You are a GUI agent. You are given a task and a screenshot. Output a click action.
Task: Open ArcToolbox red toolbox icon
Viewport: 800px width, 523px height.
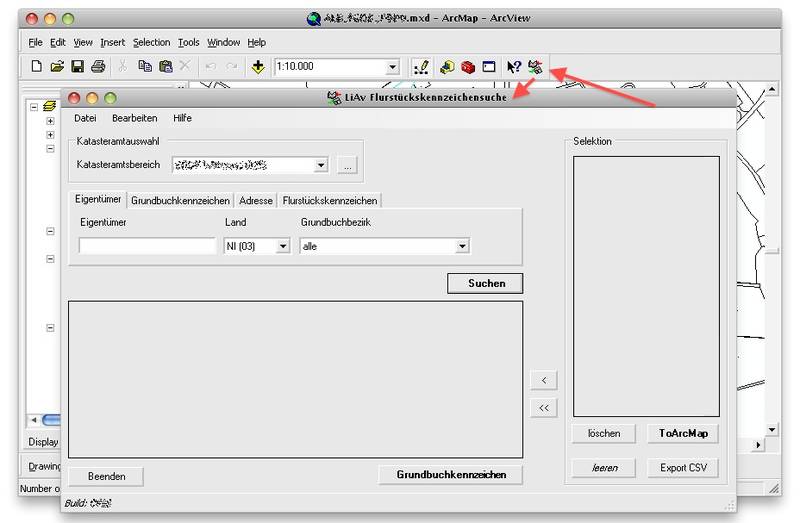(468, 67)
